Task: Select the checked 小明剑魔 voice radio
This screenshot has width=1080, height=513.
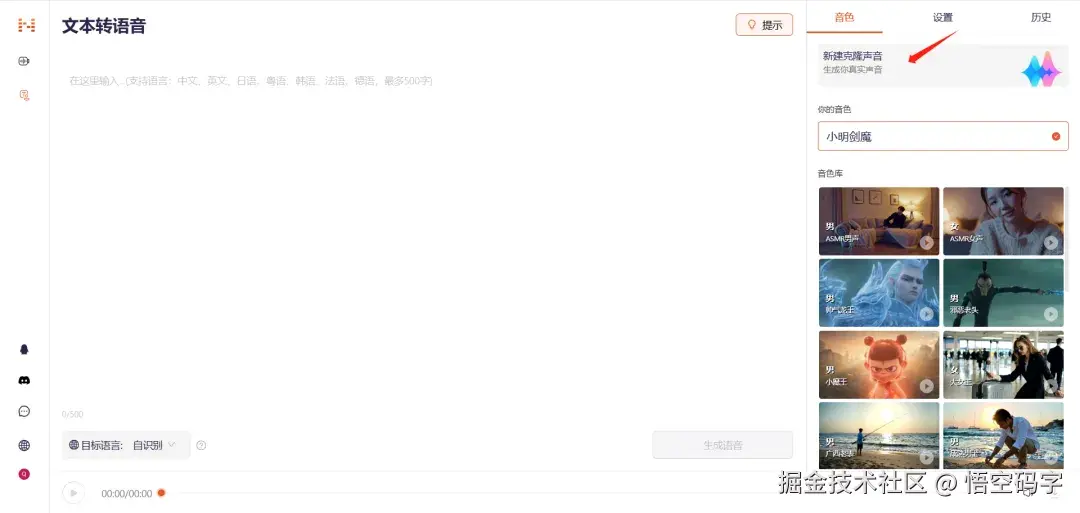Action: [x=1056, y=136]
